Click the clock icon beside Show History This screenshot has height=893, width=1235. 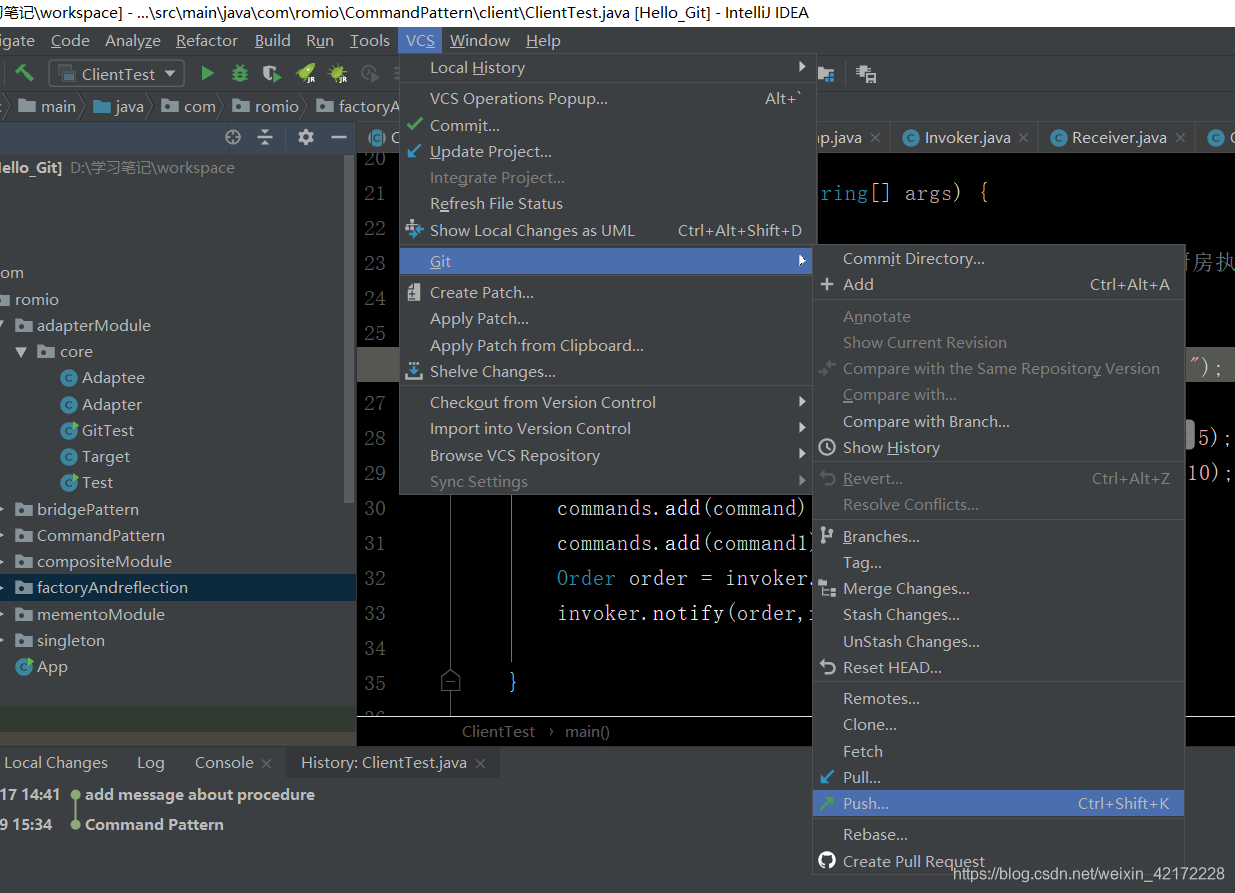pos(827,447)
